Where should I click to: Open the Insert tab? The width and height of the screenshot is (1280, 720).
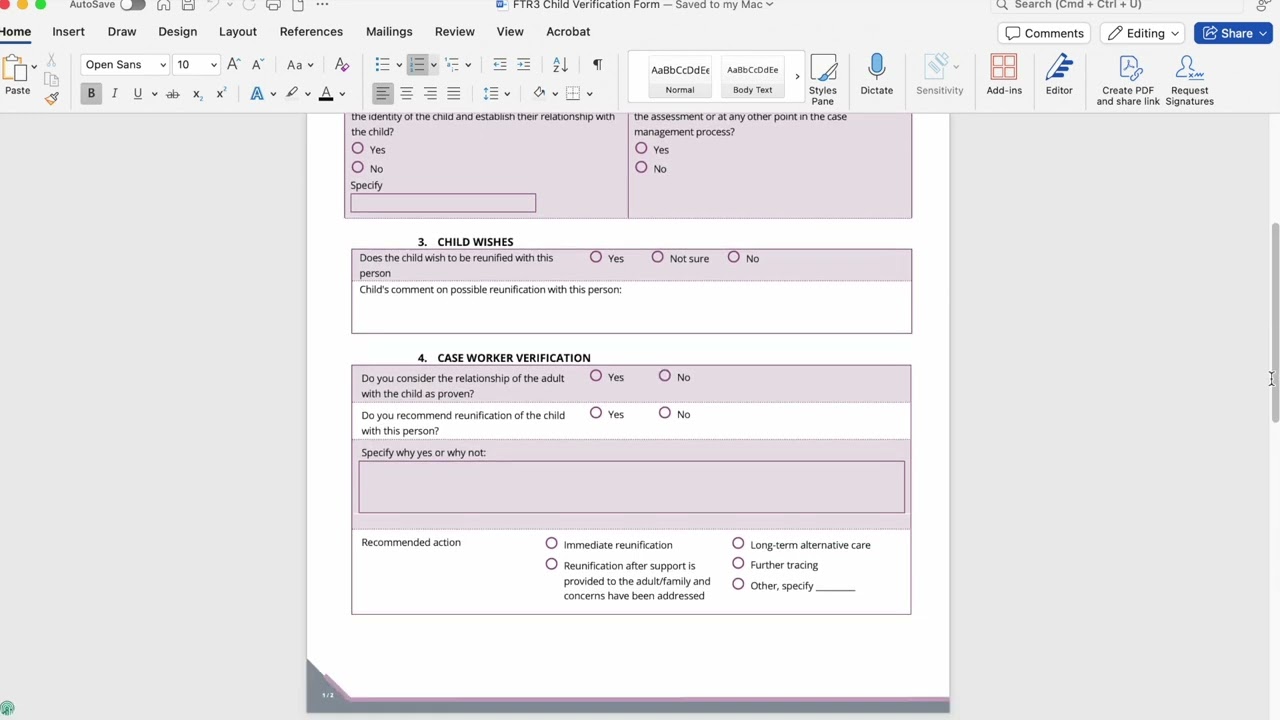pyautogui.click(x=68, y=32)
